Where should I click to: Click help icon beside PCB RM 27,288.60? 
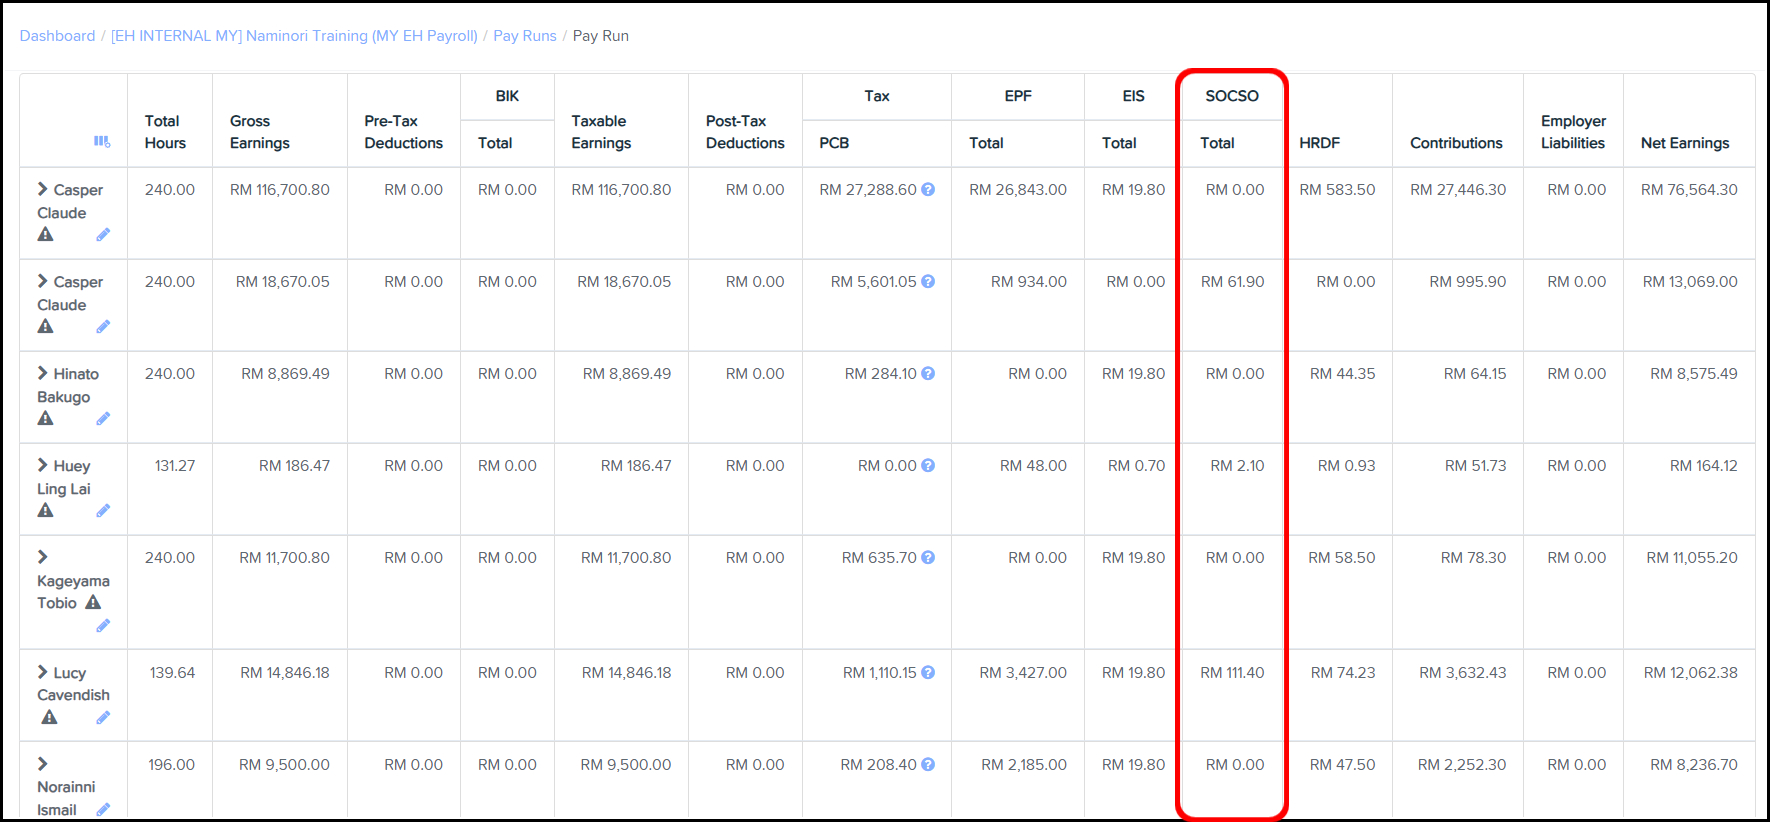coord(928,189)
